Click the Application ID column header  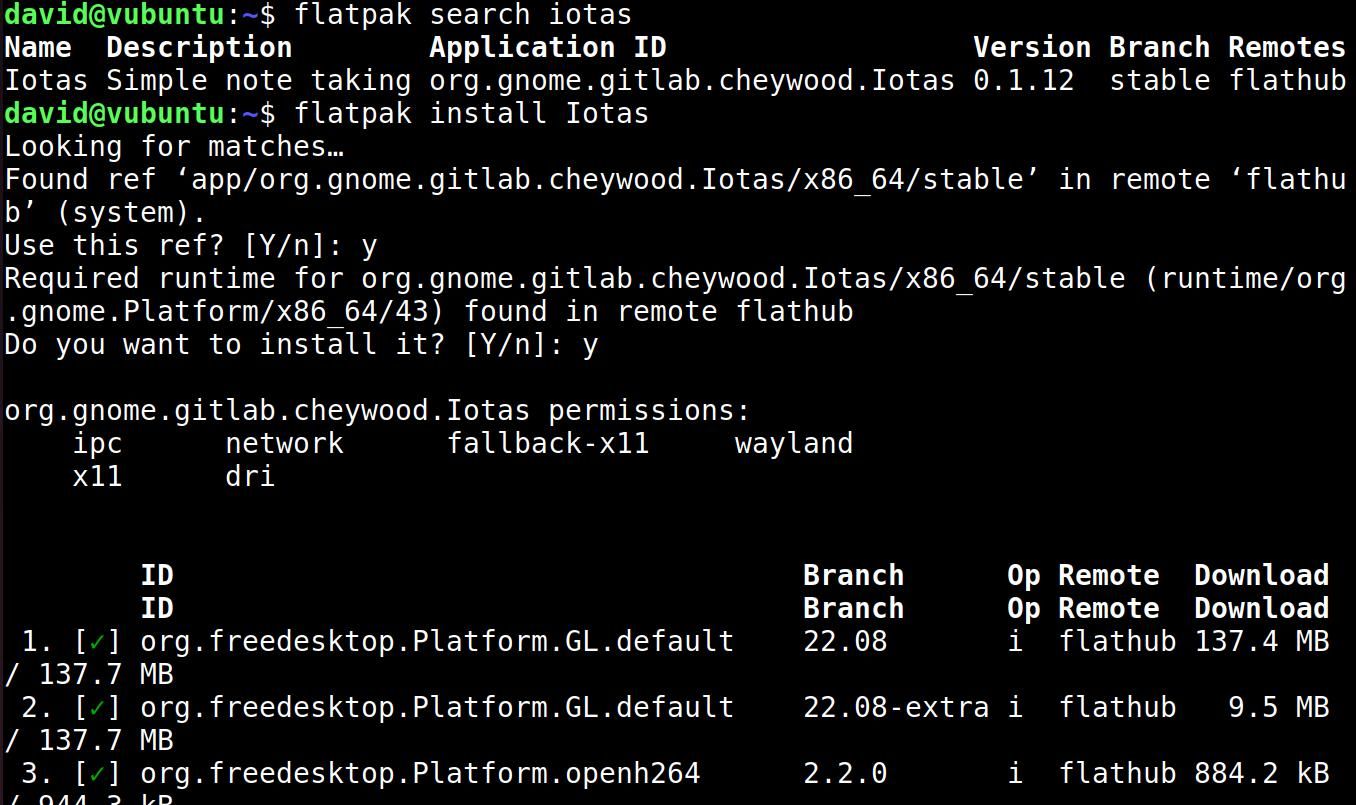tap(547, 48)
